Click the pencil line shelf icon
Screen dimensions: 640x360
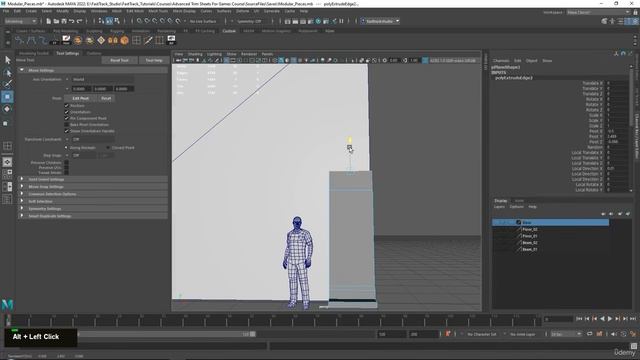tap(148, 40)
